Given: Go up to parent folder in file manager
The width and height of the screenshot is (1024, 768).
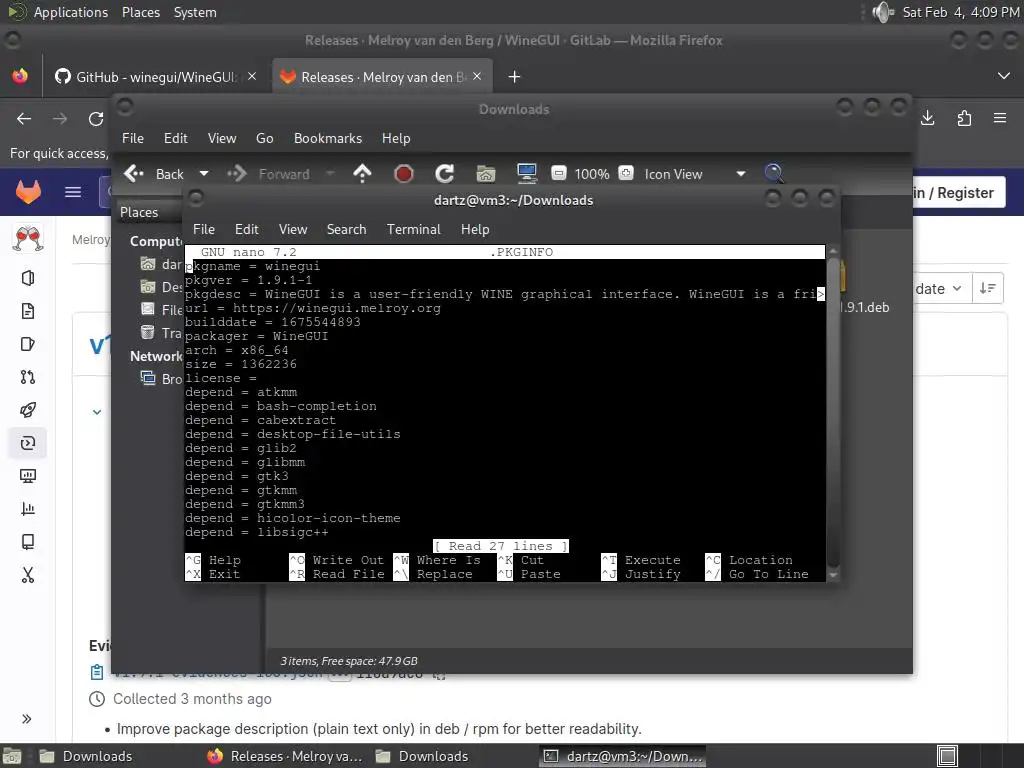Looking at the screenshot, I should coord(362,174).
